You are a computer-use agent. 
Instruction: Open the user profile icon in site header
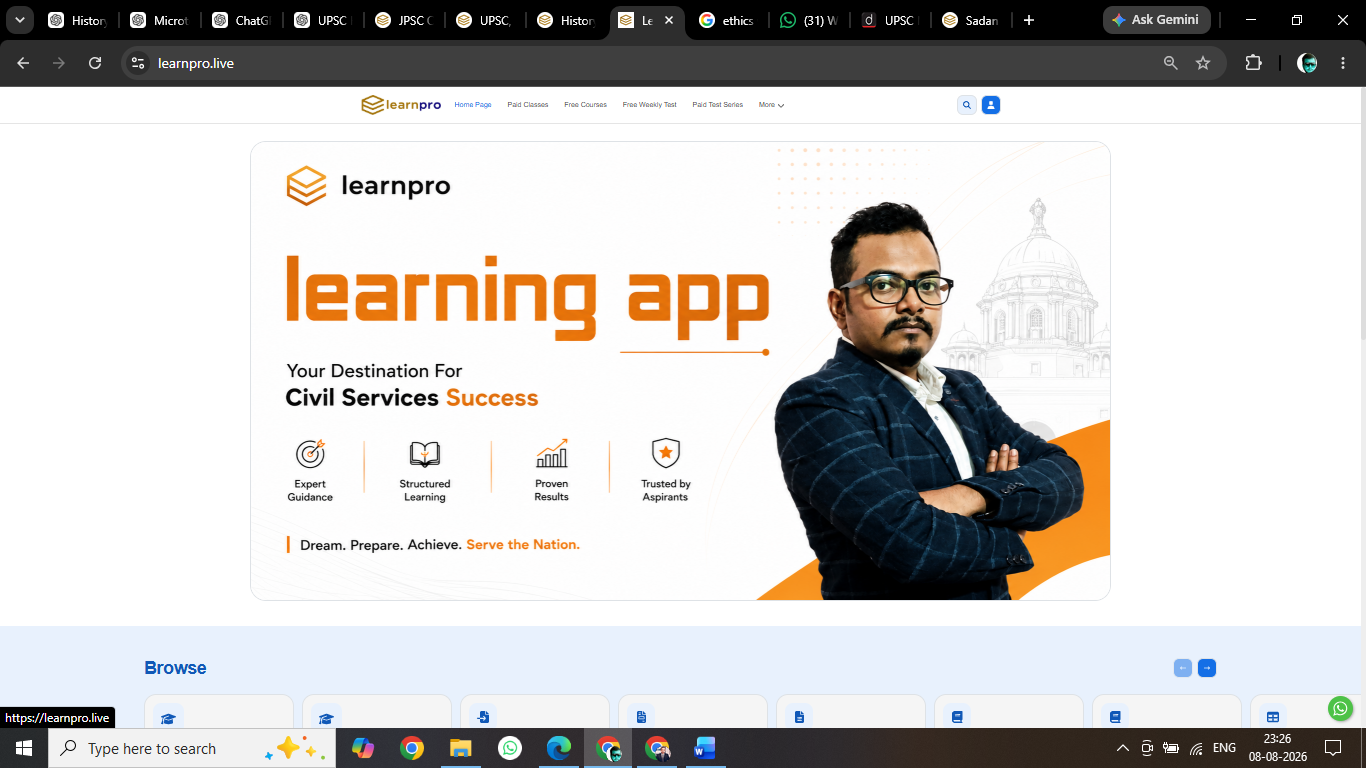pyautogui.click(x=991, y=105)
